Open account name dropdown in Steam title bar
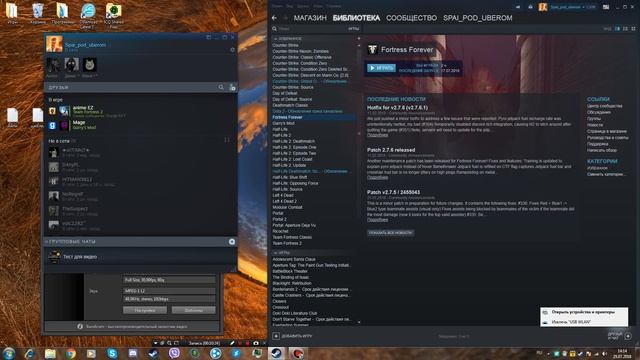This screenshot has height=360, width=640. click(572, 7)
